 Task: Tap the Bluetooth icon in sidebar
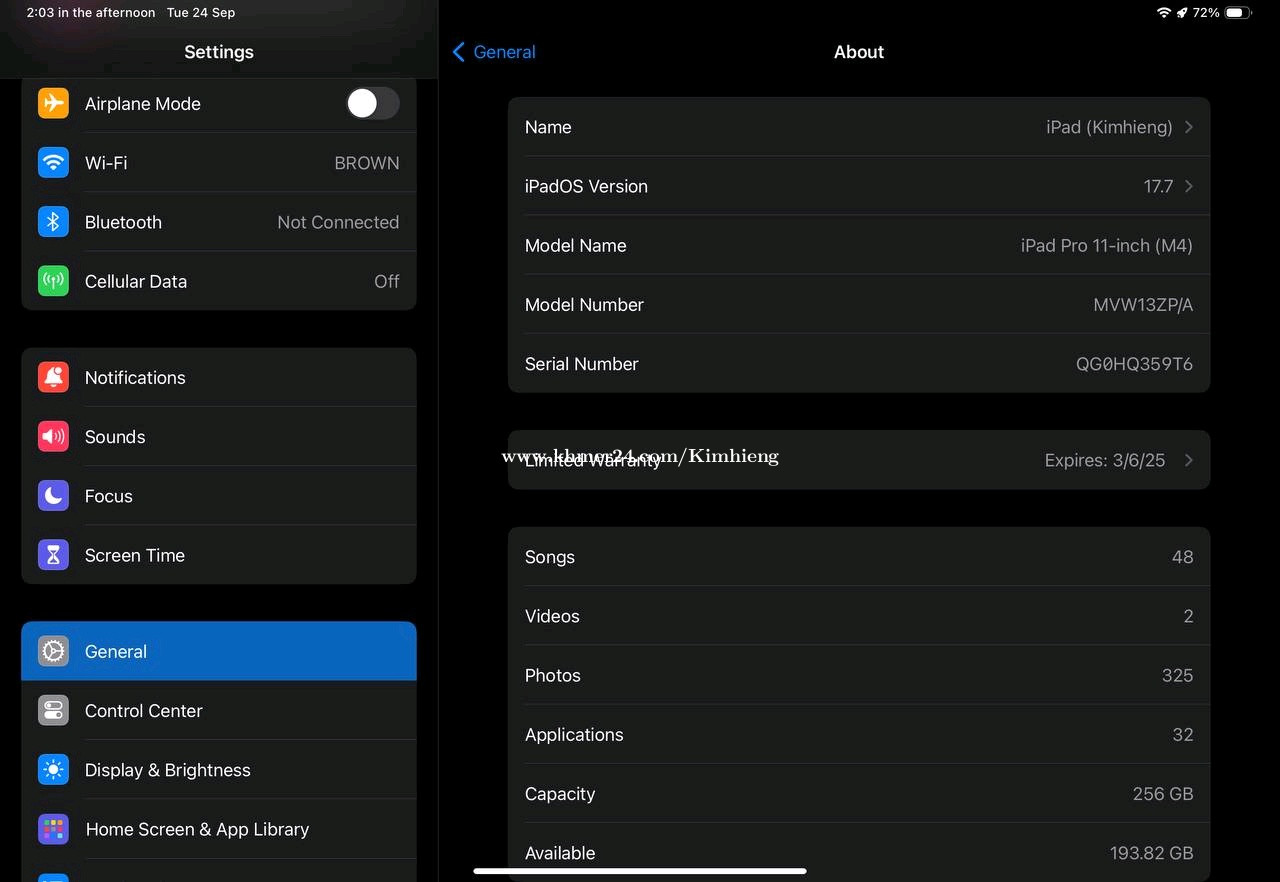54,222
